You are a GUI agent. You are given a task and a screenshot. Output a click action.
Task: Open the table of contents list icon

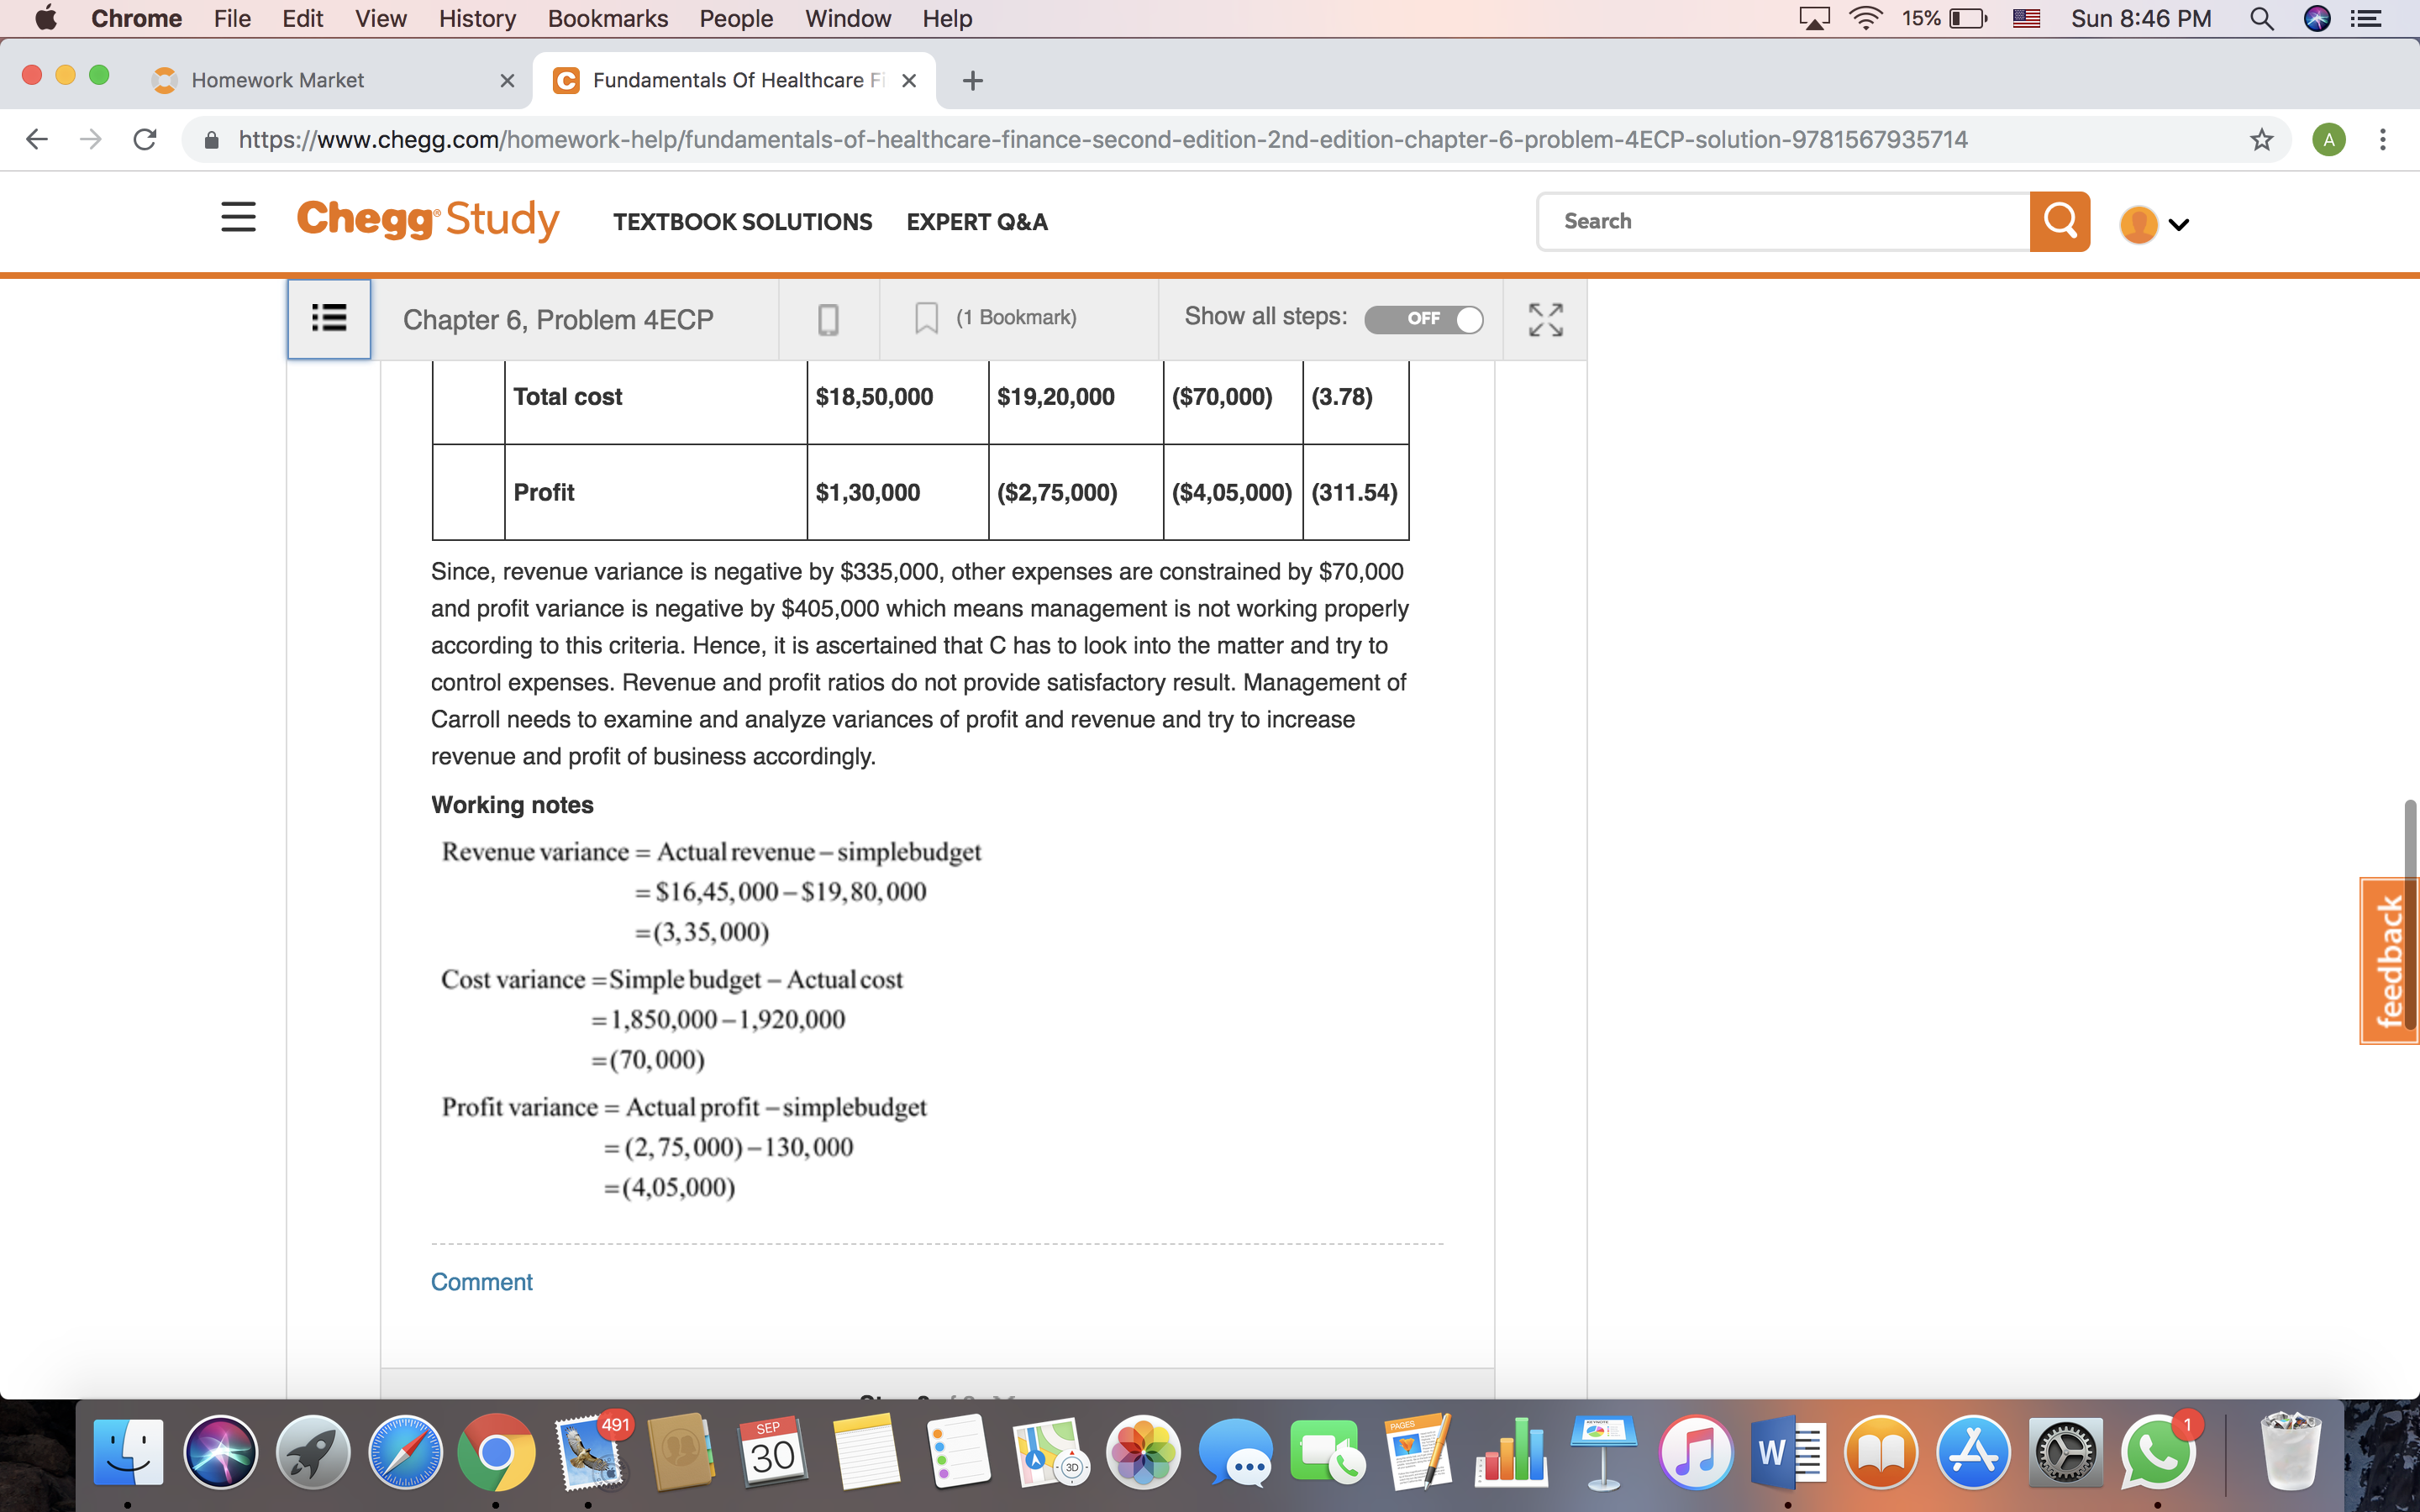point(329,319)
